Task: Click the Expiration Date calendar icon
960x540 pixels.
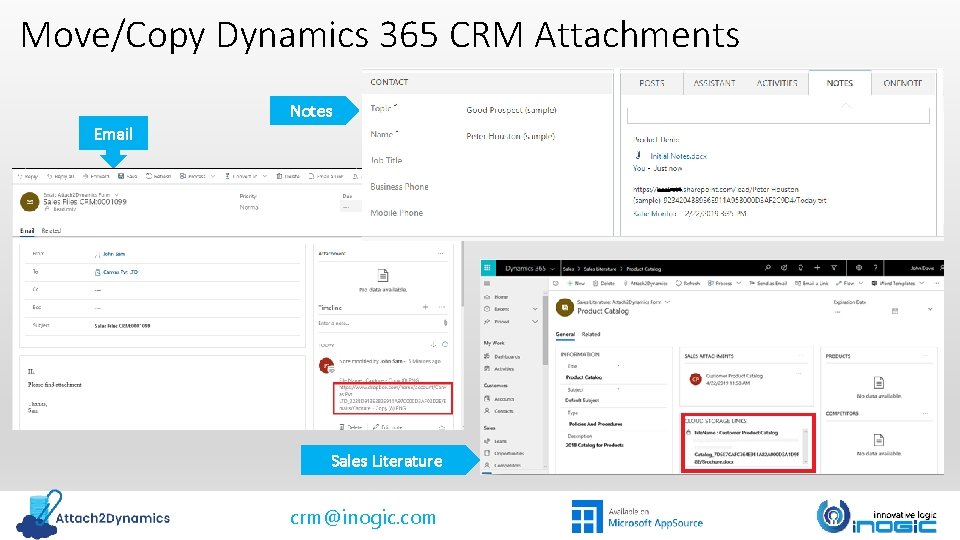Action: [894, 311]
